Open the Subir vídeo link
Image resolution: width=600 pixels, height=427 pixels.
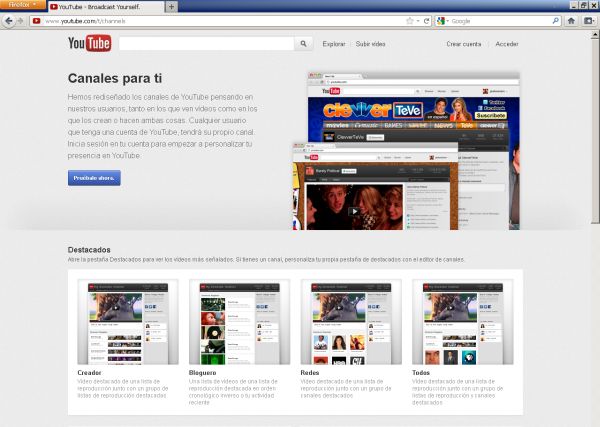pos(370,44)
